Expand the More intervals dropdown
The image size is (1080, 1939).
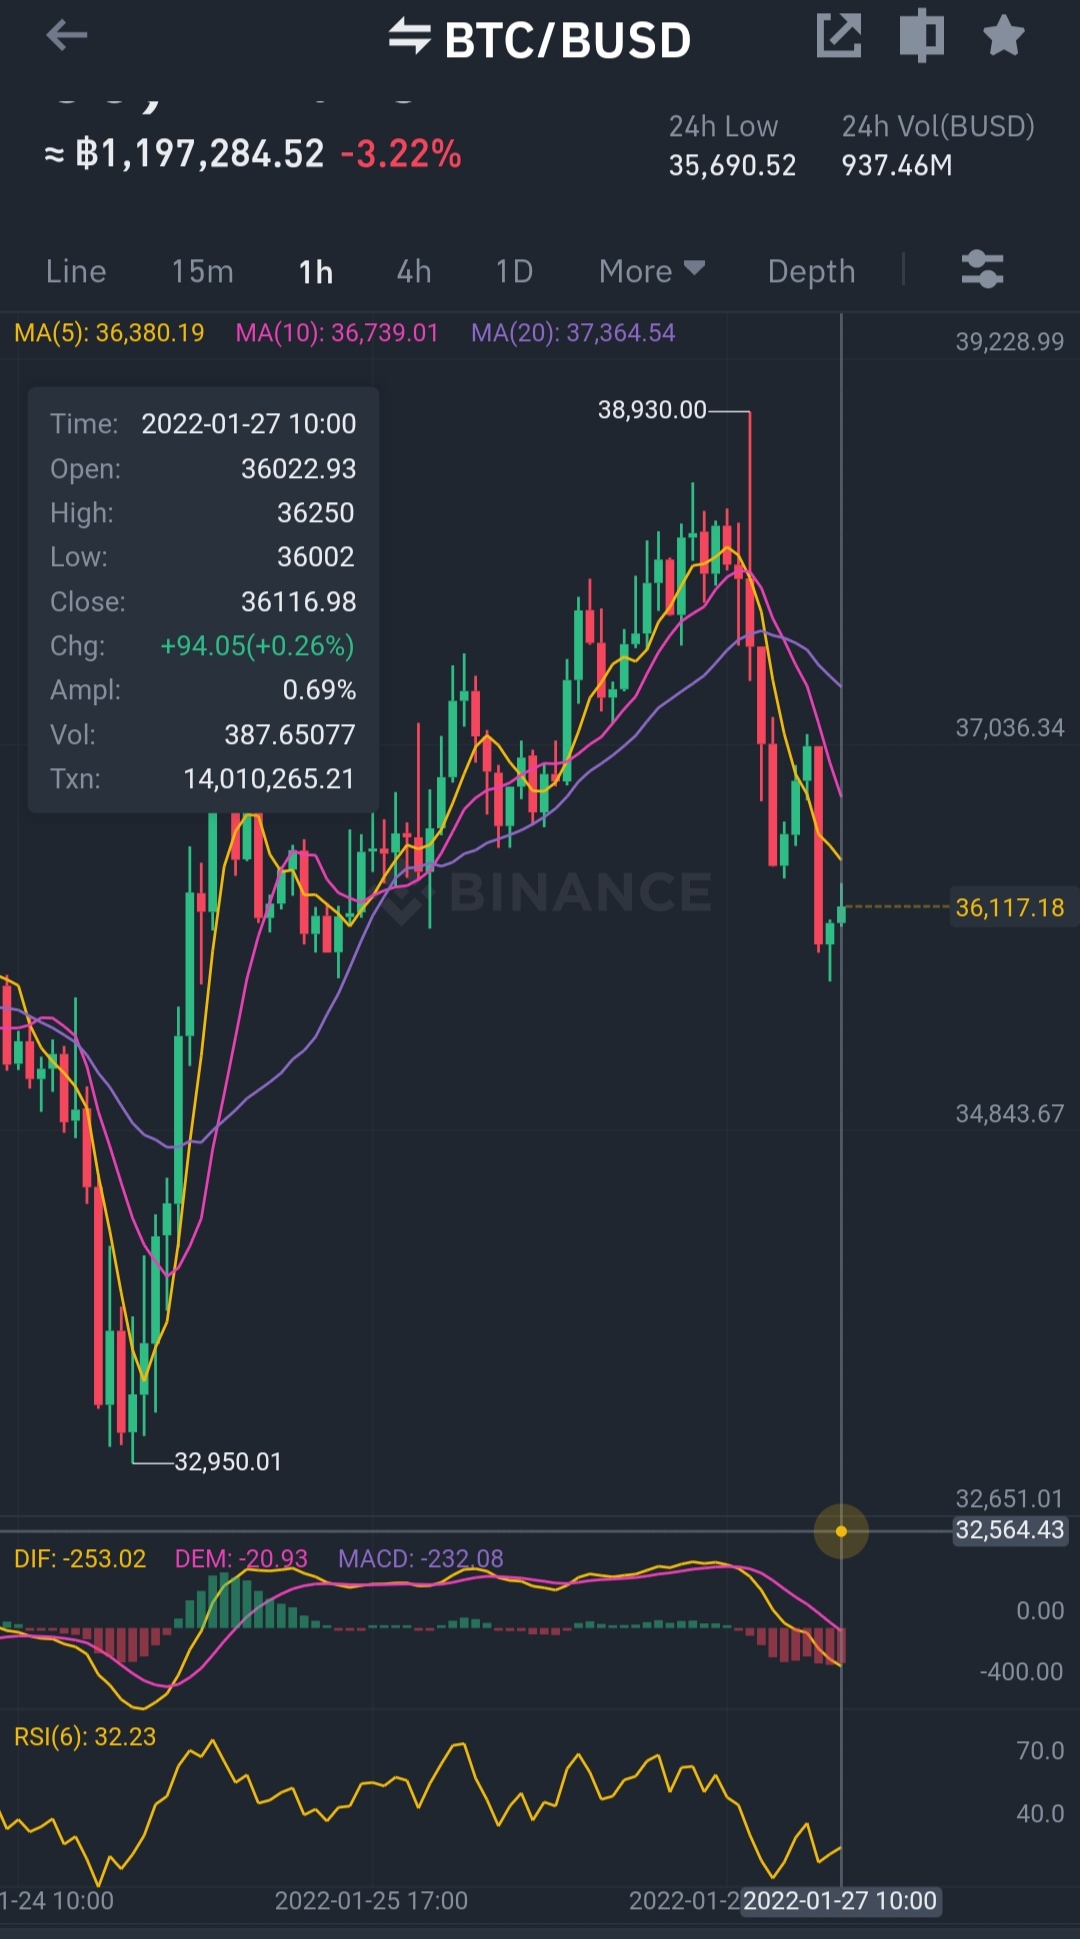[651, 271]
